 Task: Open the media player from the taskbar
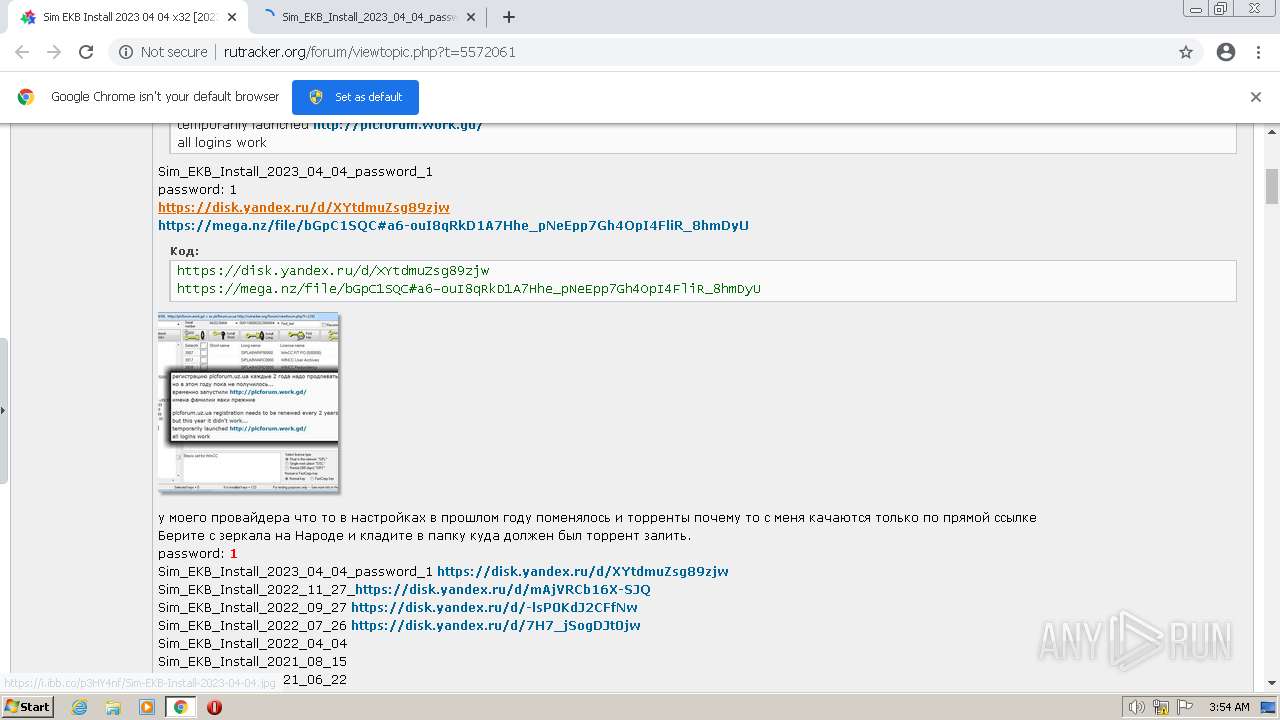coord(147,707)
